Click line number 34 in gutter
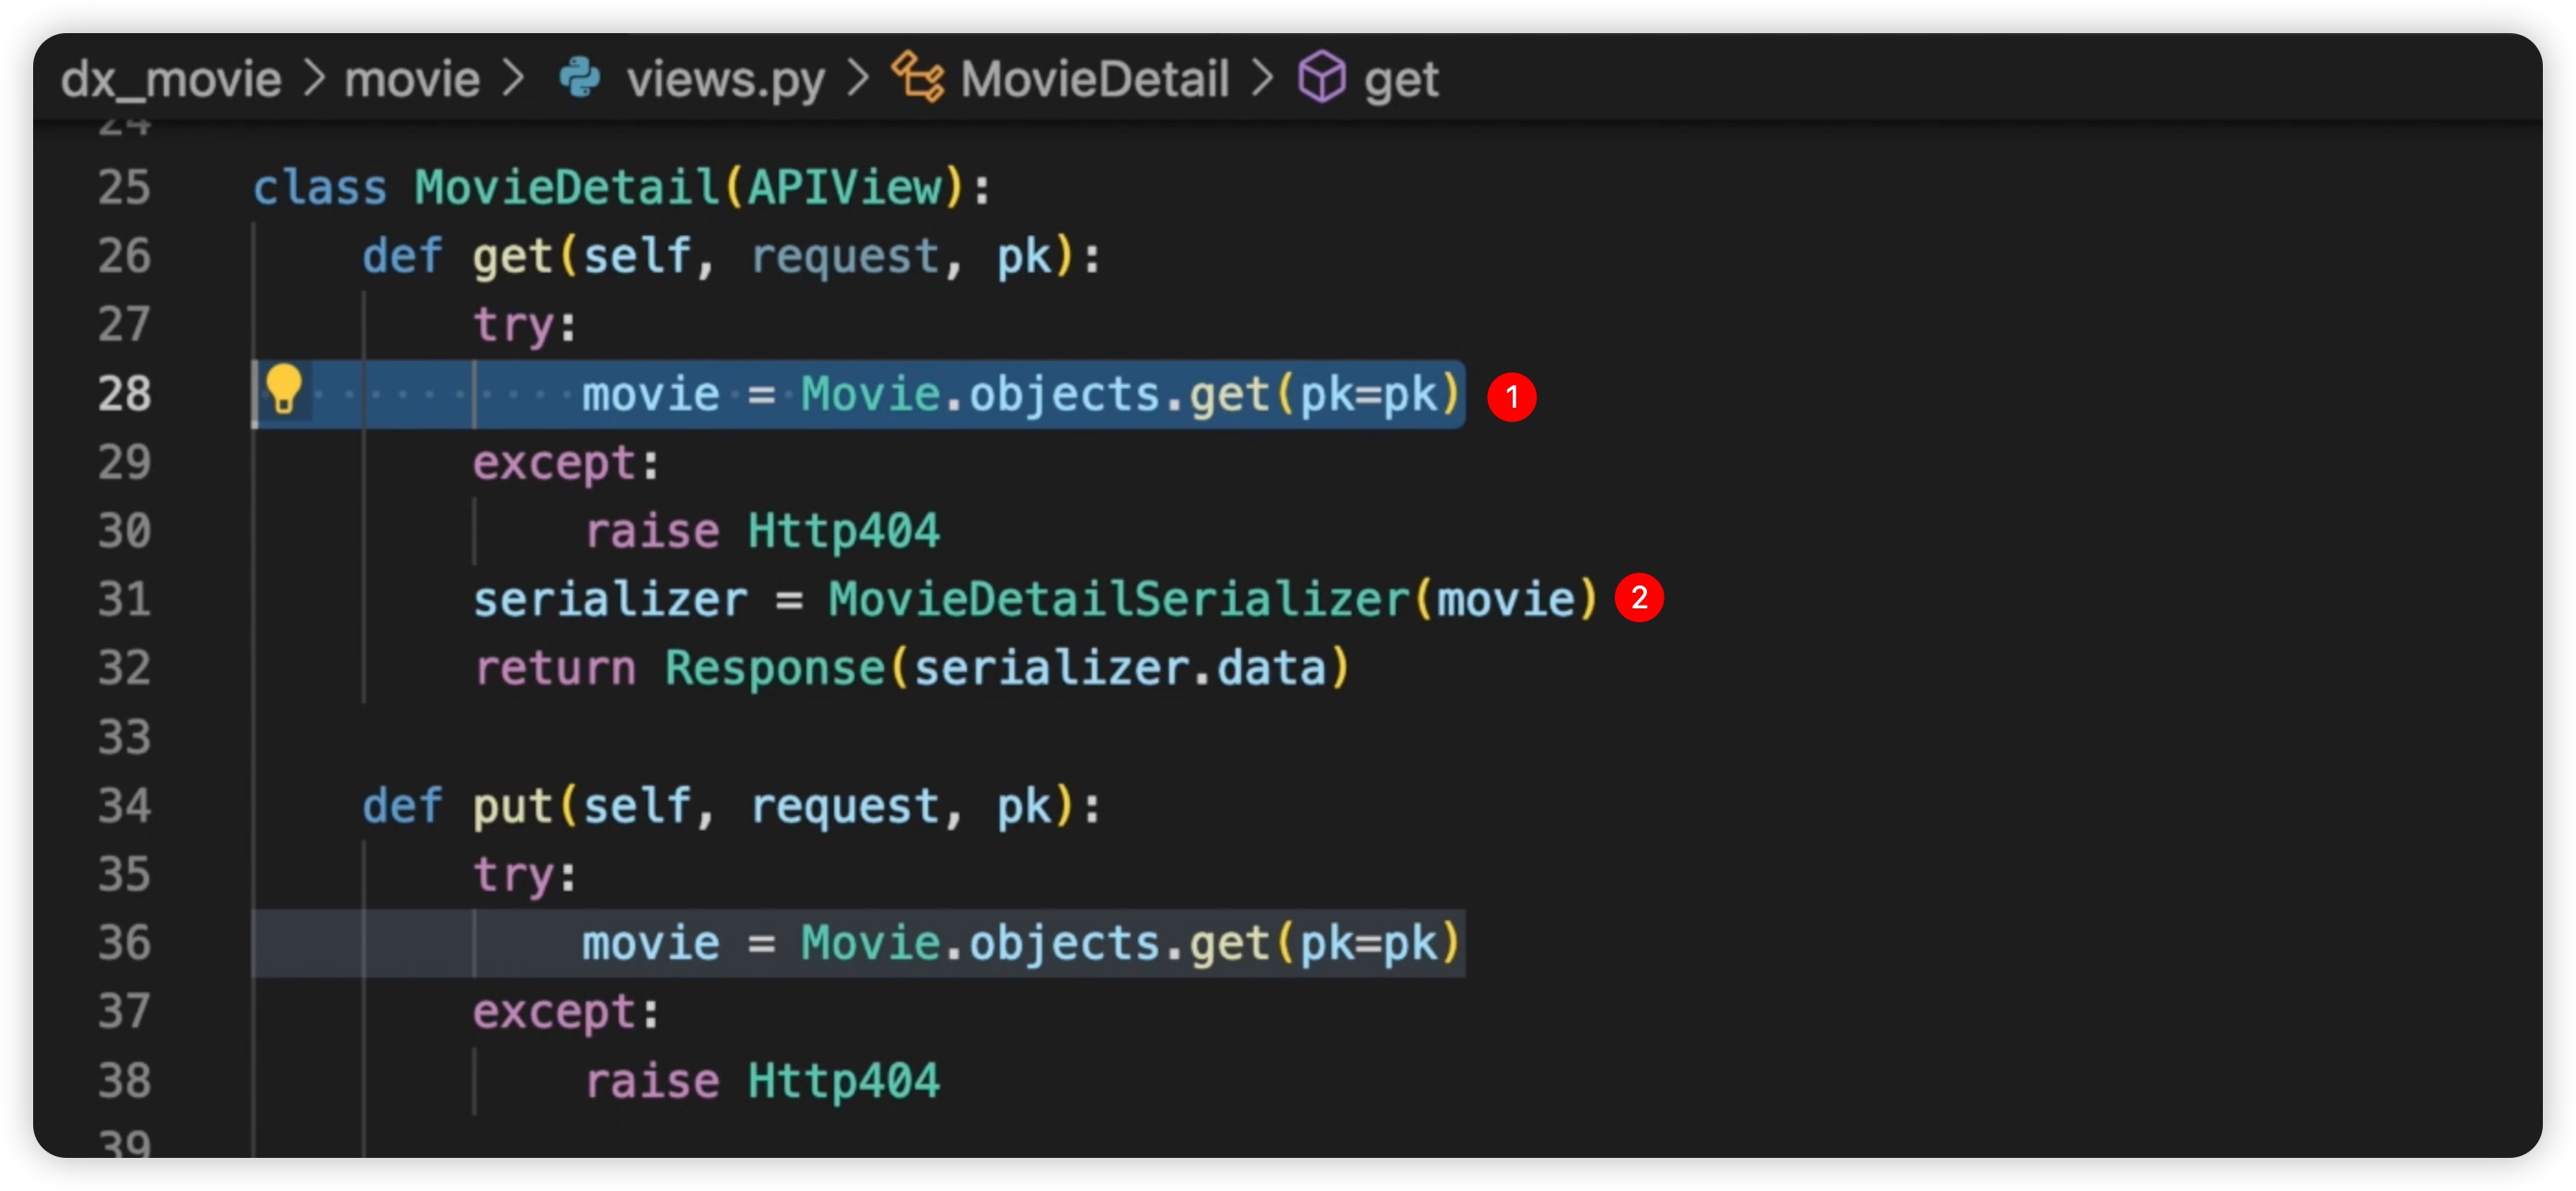The image size is (2576, 1191). pyautogui.click(x=124, y=806)
